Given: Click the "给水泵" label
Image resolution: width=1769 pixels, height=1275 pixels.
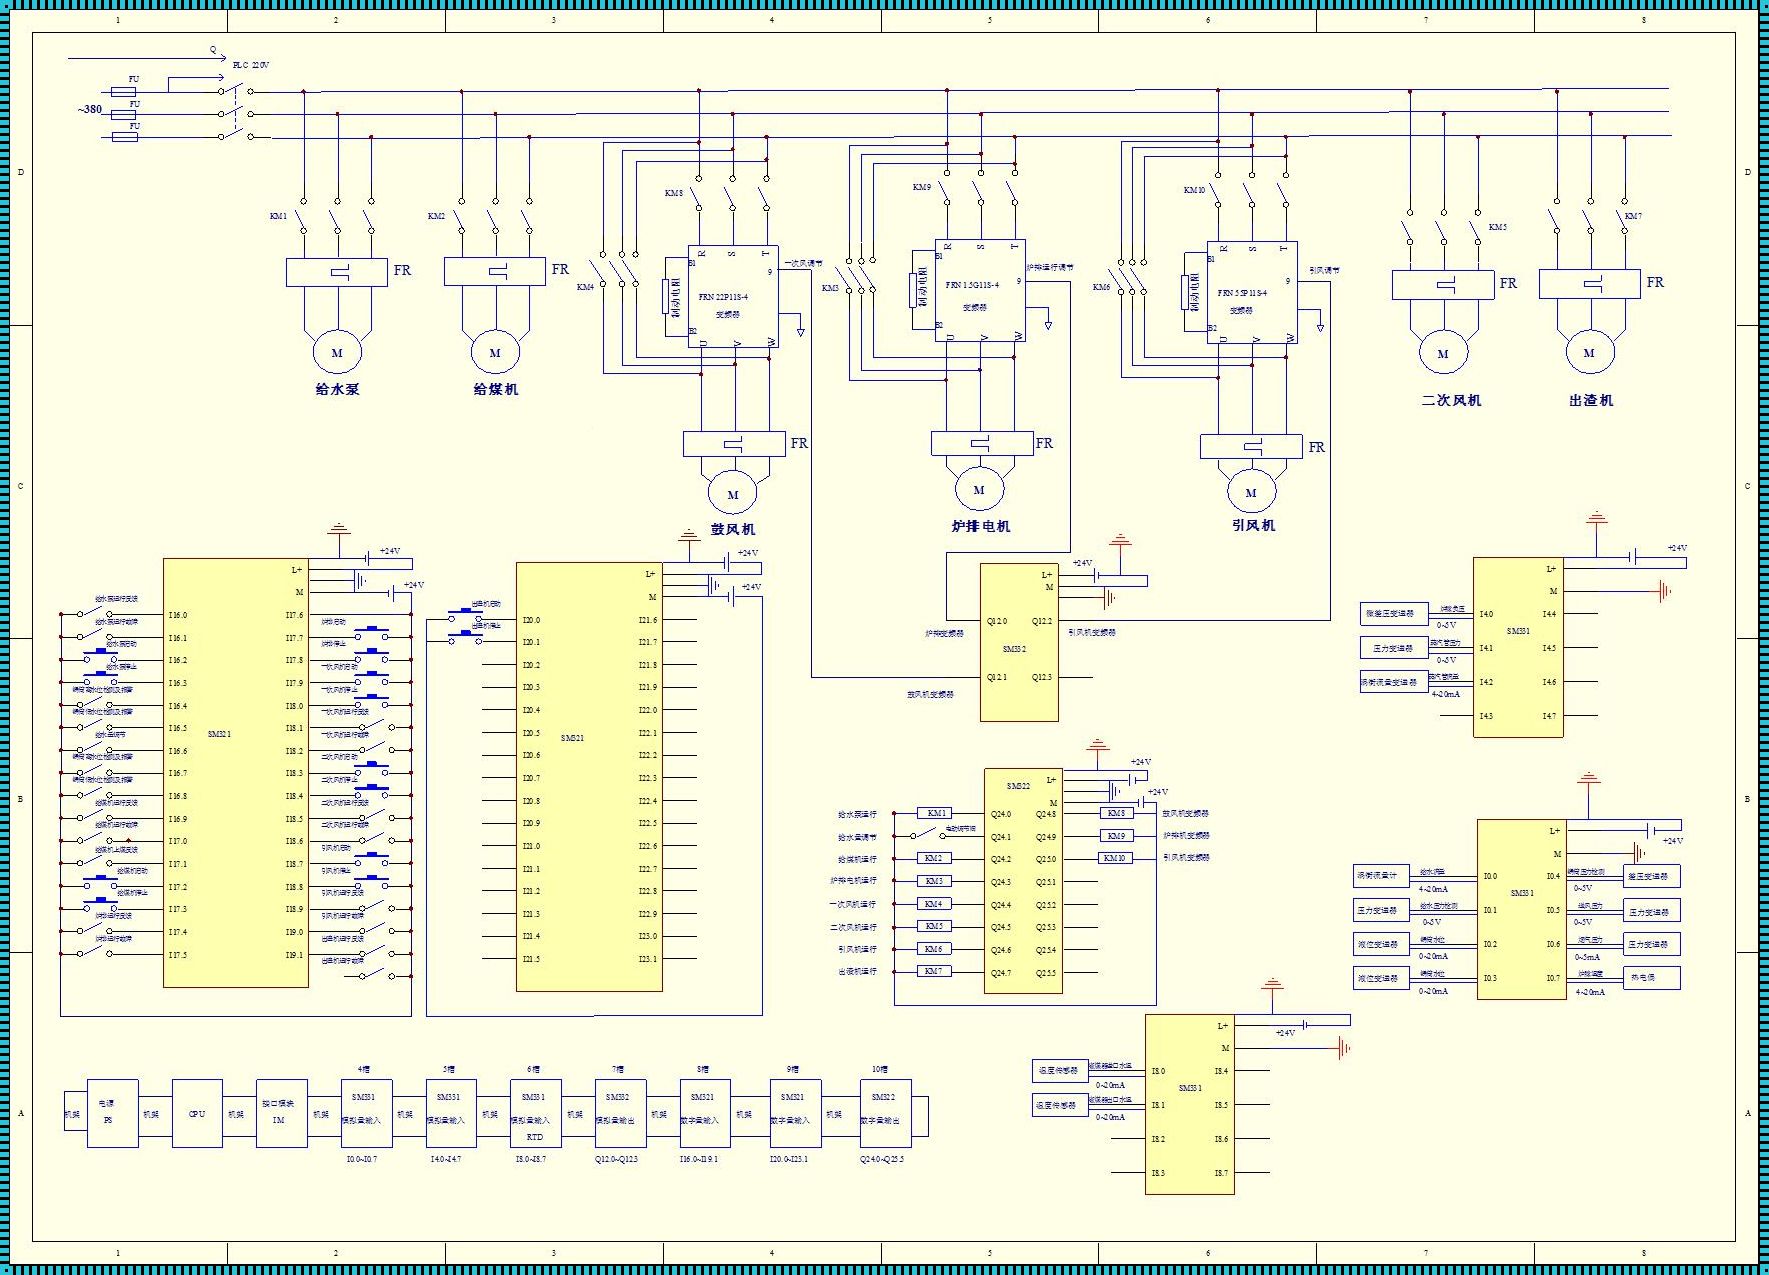Looking at the screenshot, I should click(x=337, y=389).
